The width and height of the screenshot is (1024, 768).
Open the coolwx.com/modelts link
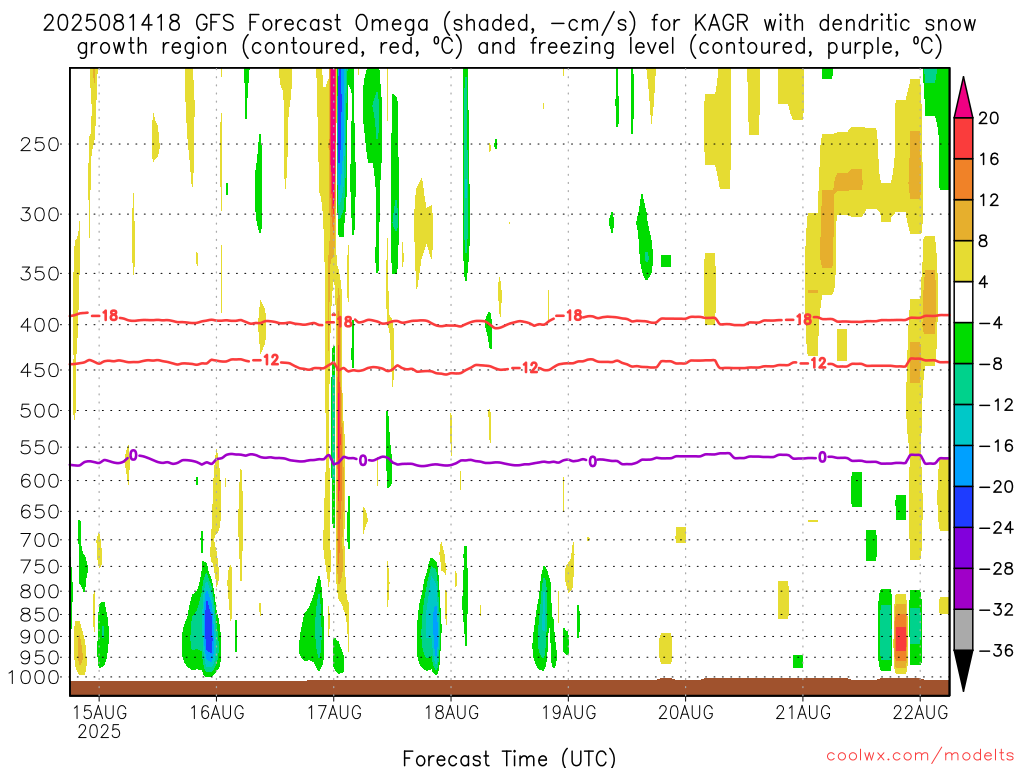(920, 756)
